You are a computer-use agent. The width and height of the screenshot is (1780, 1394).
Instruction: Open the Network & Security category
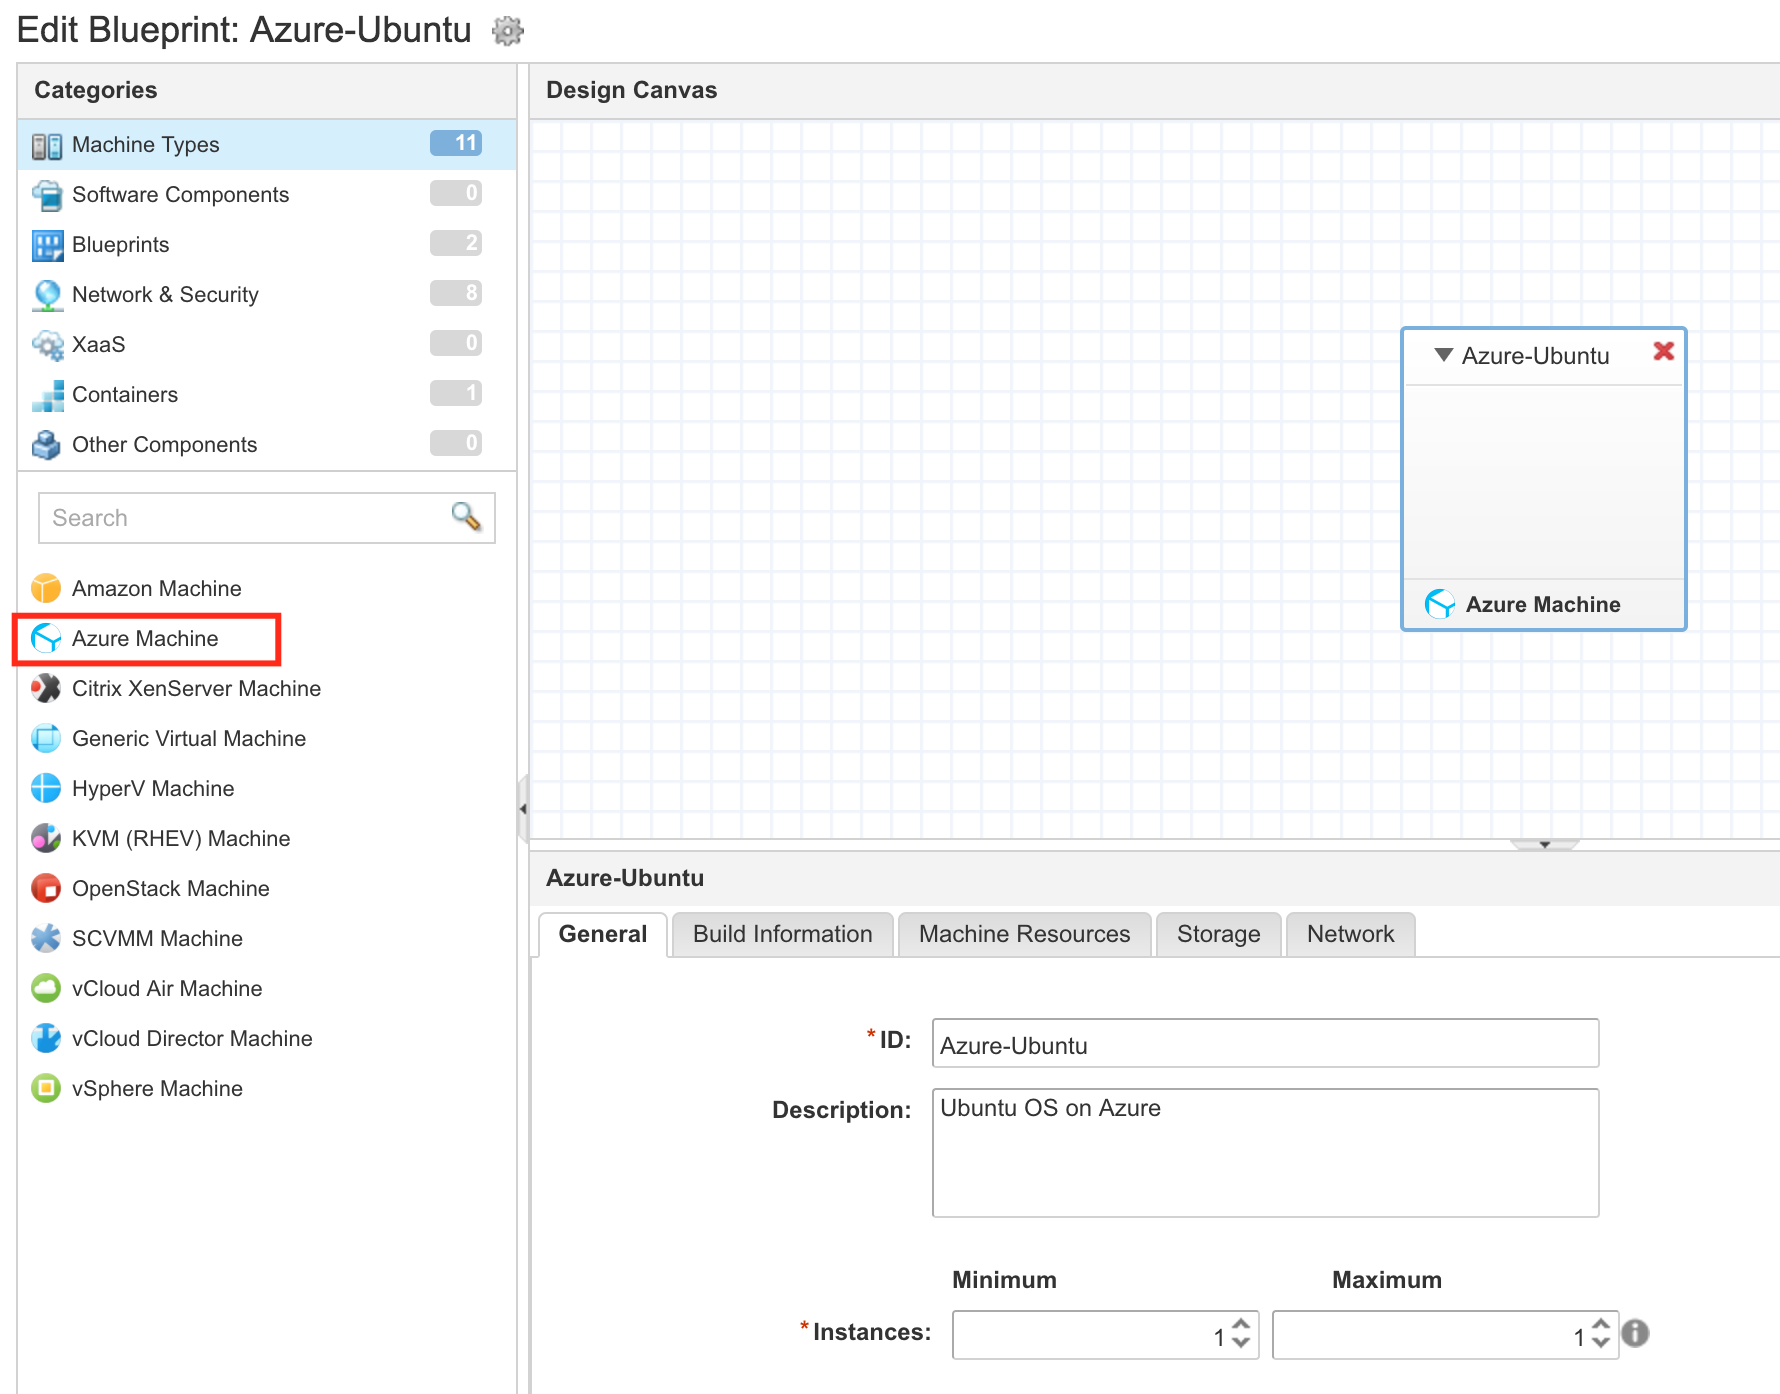[165, 294]
